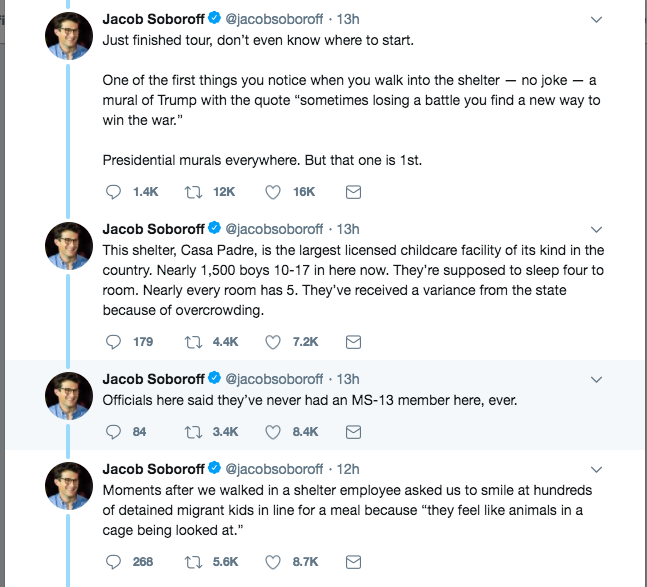
Task: Send the Trump mural tweet by direct message
Action: [353, 191]
